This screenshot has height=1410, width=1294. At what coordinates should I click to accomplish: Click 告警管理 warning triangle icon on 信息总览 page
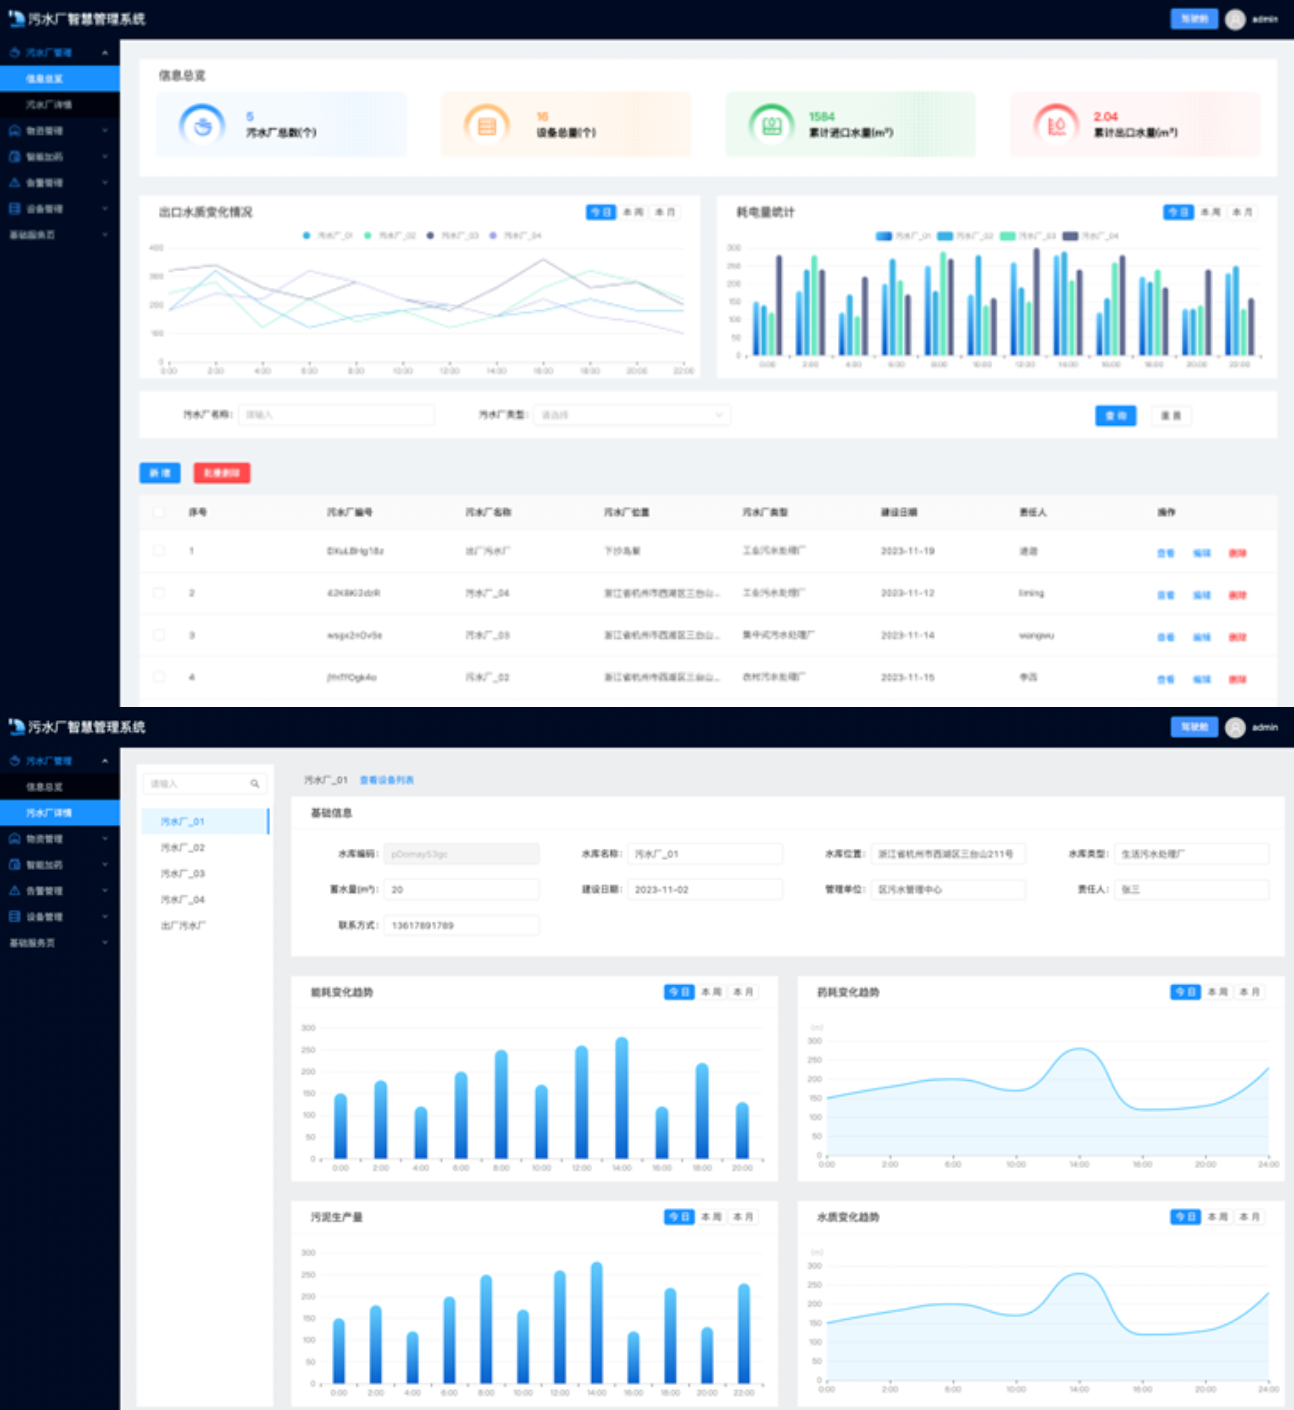point(14,183)
